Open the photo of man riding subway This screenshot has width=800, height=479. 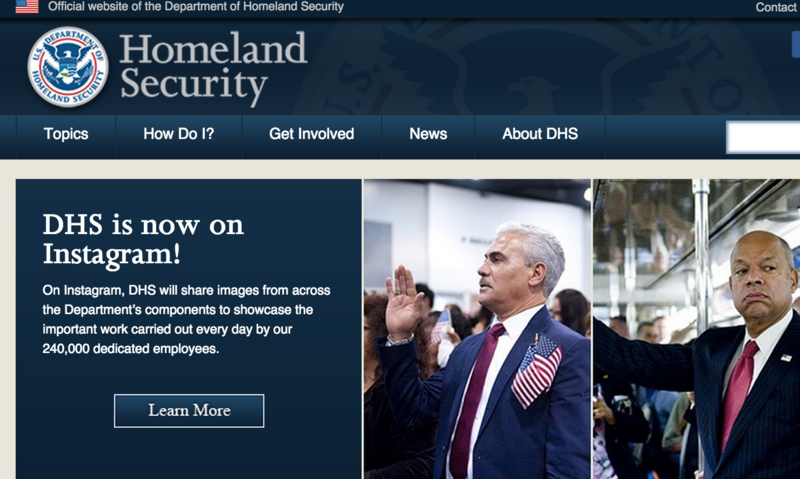coord(696,329)
